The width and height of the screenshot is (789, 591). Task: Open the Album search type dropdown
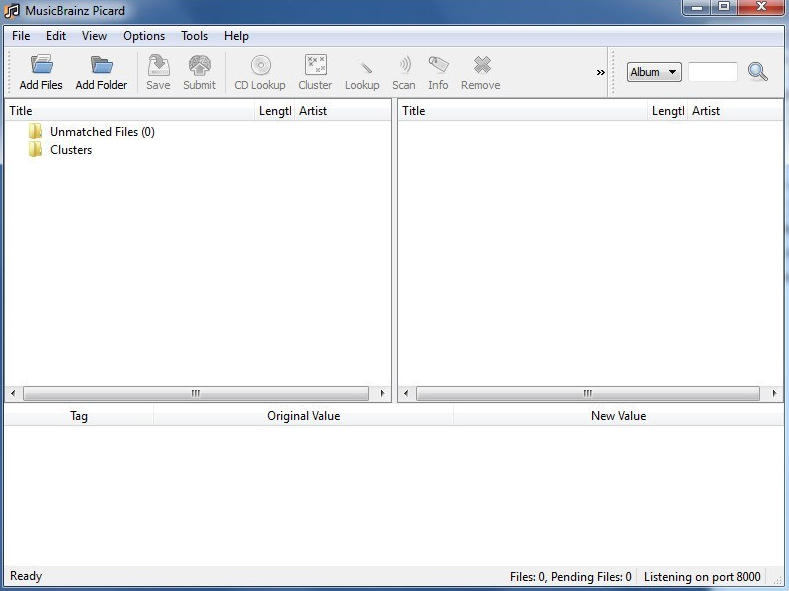tap(654, 72)
